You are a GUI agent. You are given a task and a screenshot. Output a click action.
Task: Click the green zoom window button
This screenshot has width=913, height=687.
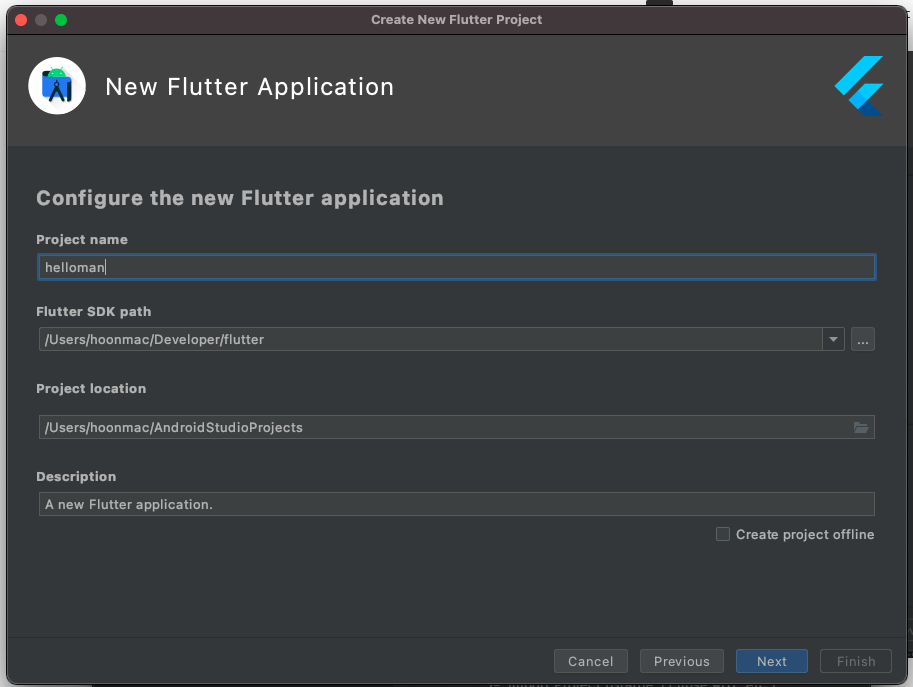(x=61, y=20)
